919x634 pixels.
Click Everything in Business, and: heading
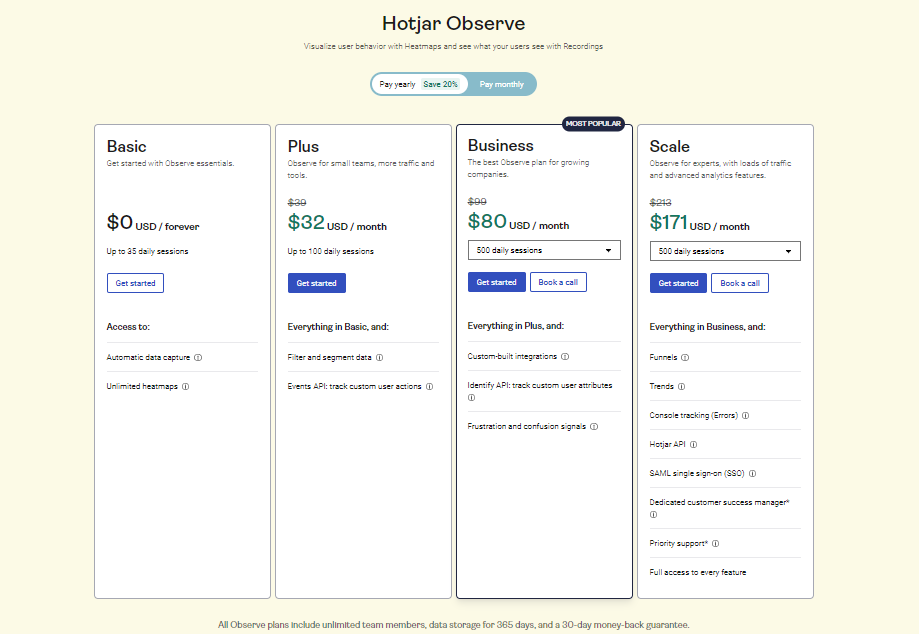click(707, 327)
